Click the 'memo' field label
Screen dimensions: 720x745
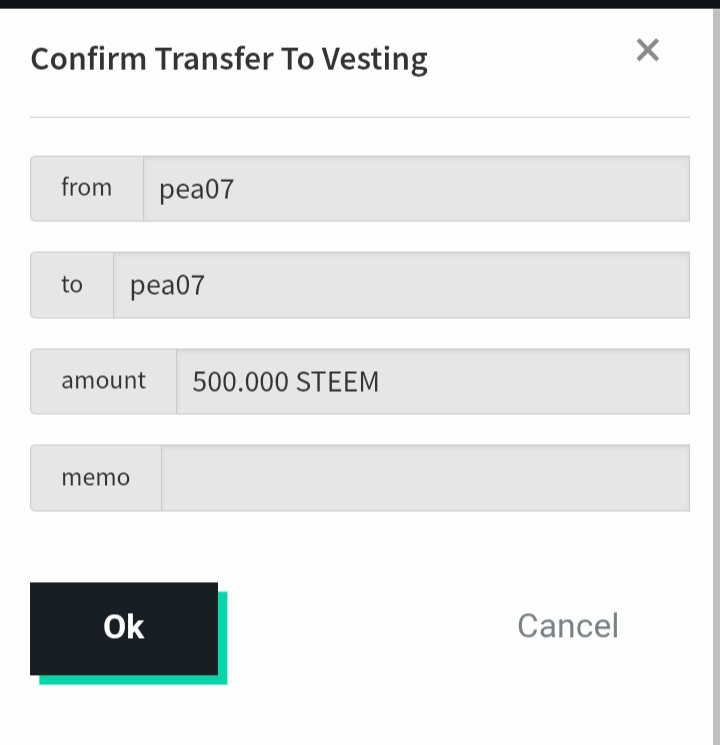click(96, 478)
